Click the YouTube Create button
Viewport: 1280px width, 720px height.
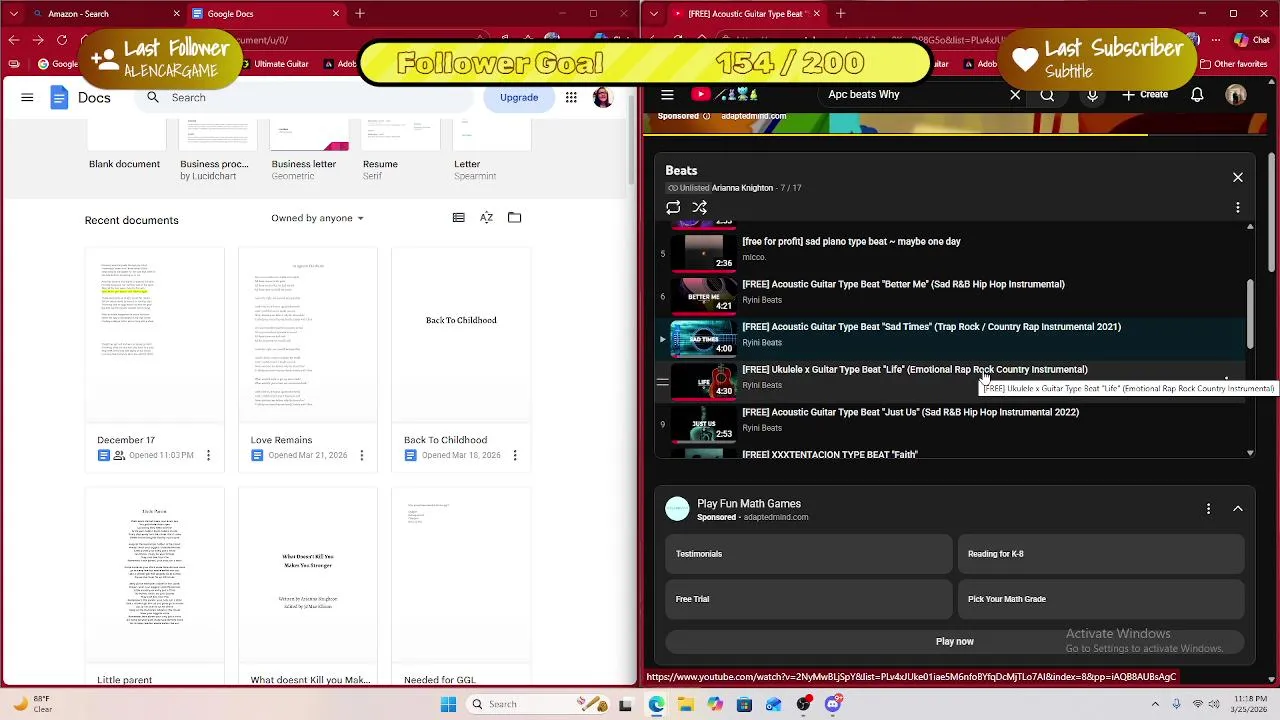coord(1145,95)
